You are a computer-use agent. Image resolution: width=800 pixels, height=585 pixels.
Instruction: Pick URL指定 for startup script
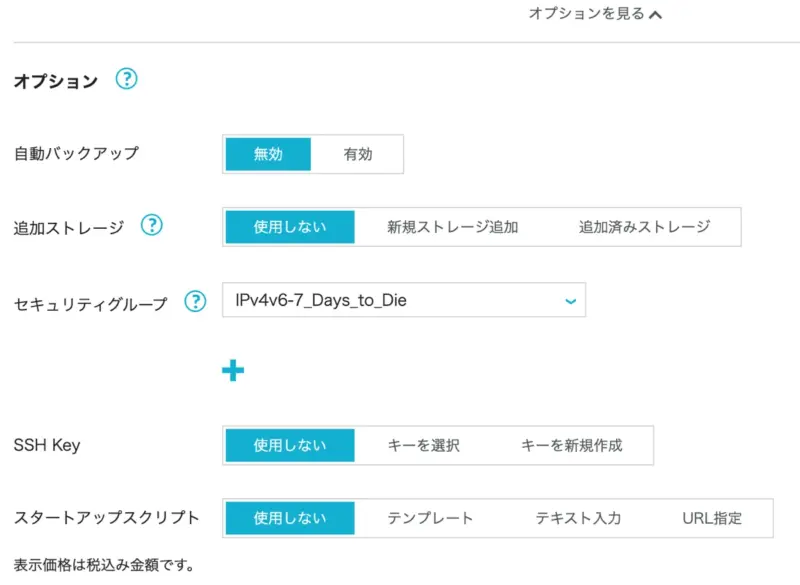tap(712, 518)
